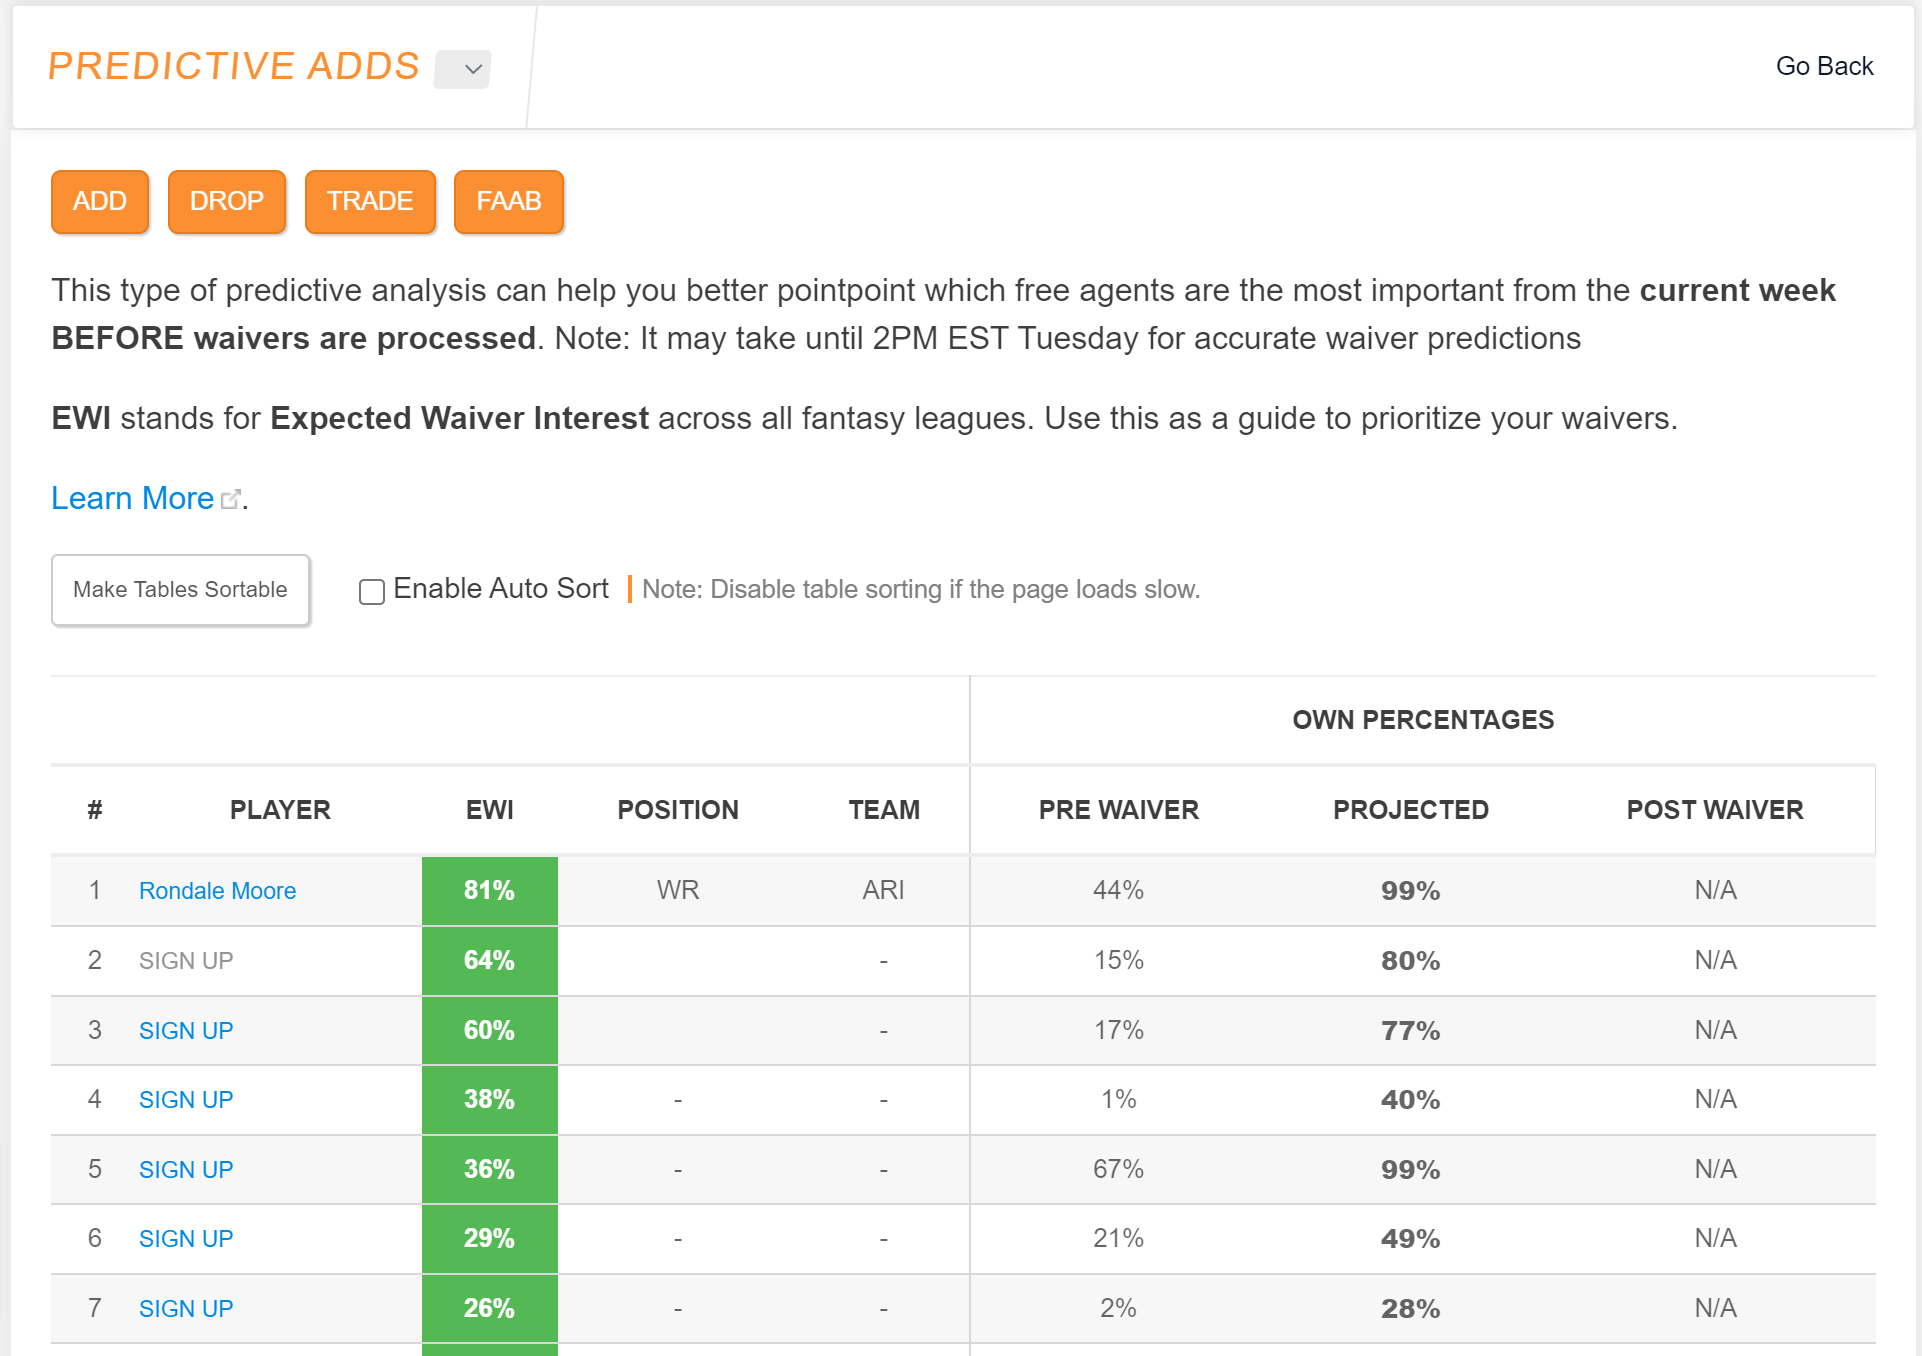Click SIGN UP link in row 3
Screen dimensions: 1922x1356
186,1030
